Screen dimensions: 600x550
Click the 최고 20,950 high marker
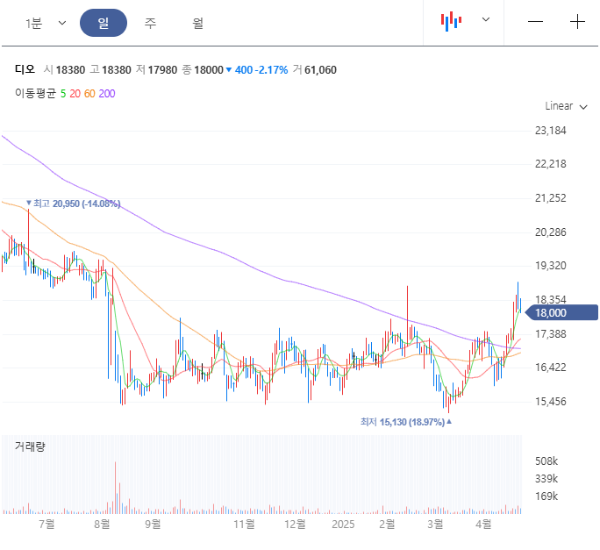point(73,203)
